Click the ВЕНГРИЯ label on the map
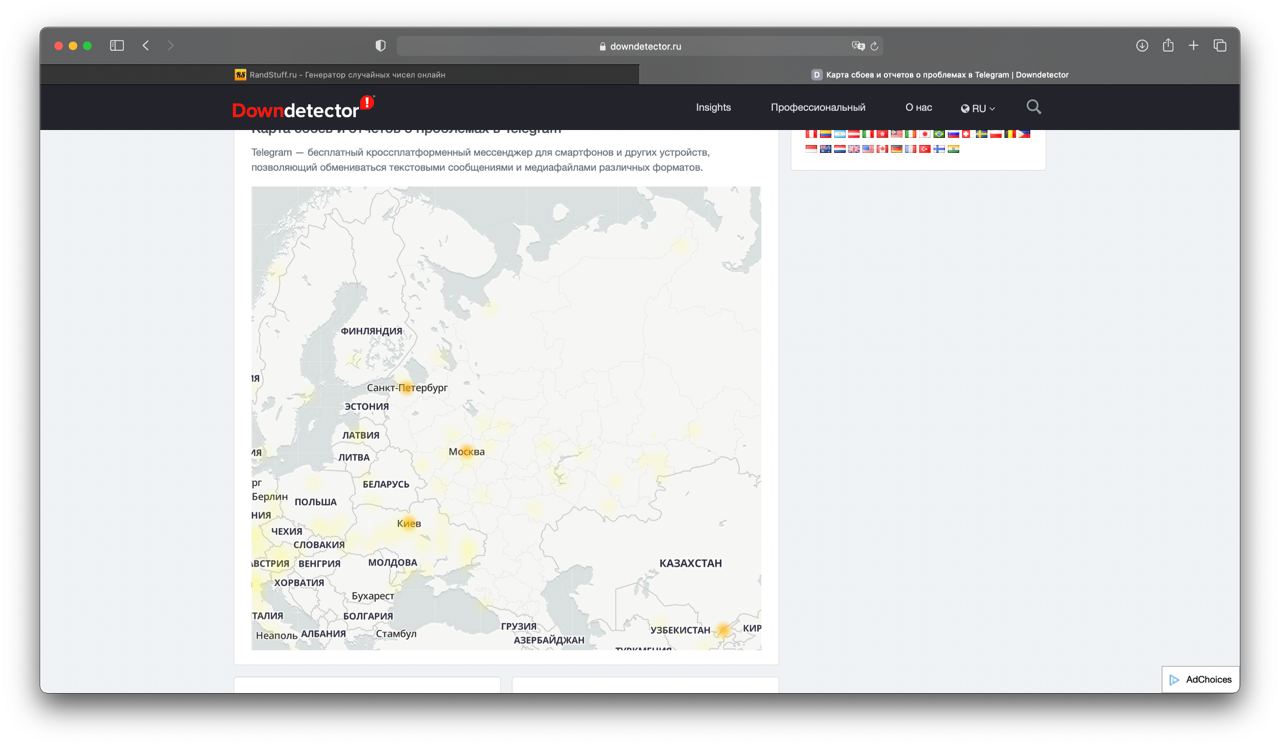 (x=320, y=564)
